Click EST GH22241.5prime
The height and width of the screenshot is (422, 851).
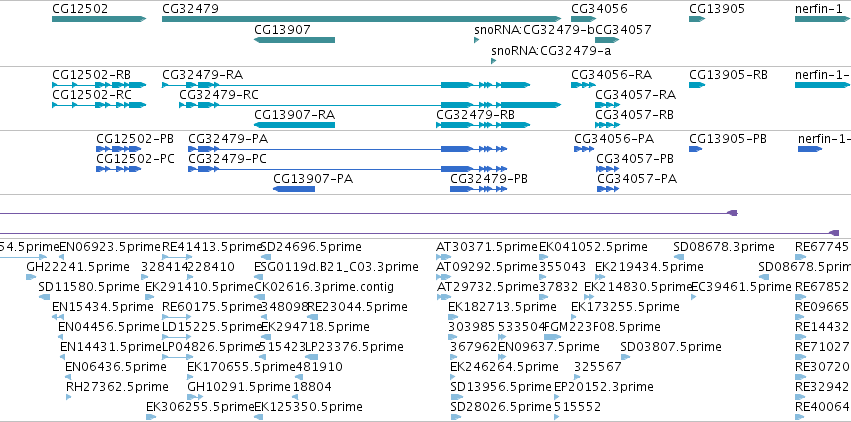[78, 267]
